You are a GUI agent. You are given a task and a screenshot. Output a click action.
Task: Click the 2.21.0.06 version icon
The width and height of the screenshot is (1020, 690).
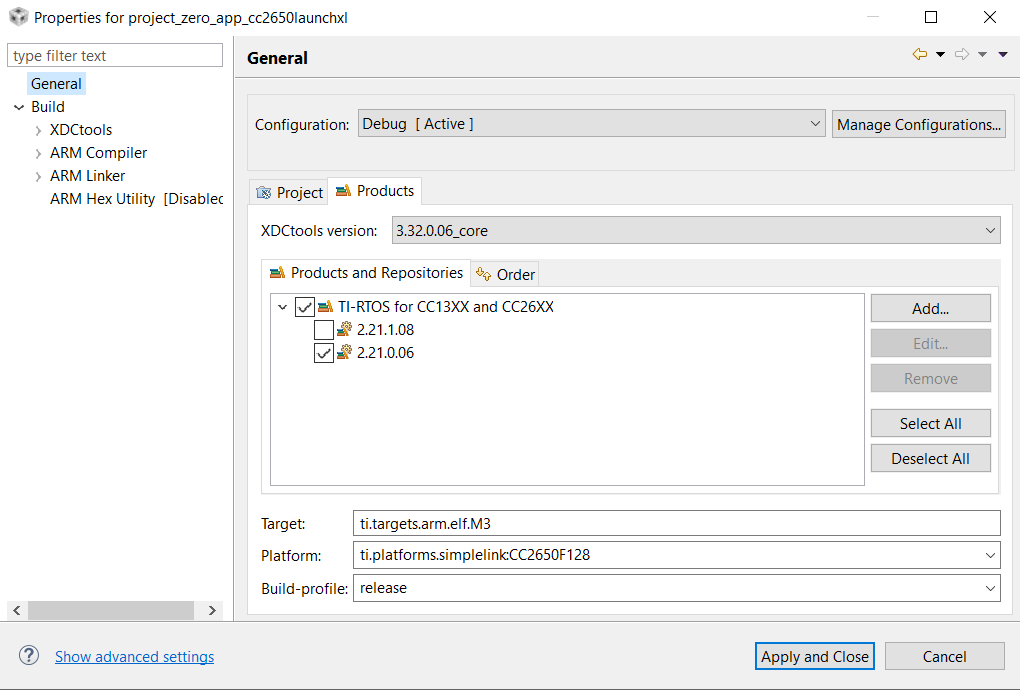tap(344, 352)
